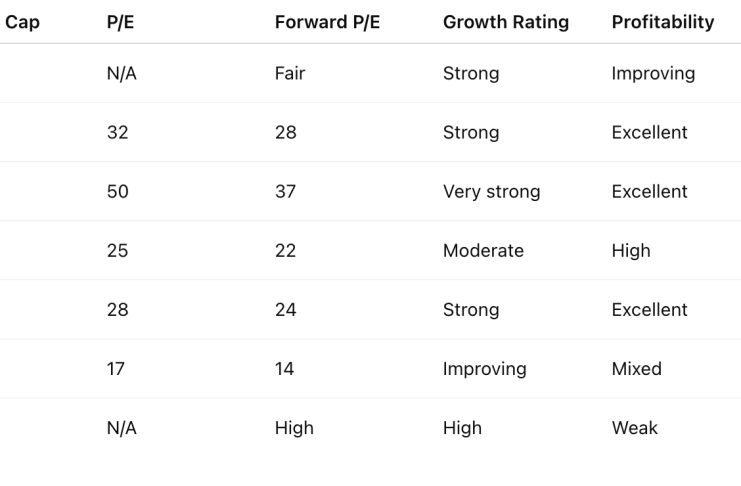Viewport: 741px width, 486px height.
Task: Select the Forward P/E value 24
Action: point(286,310)
